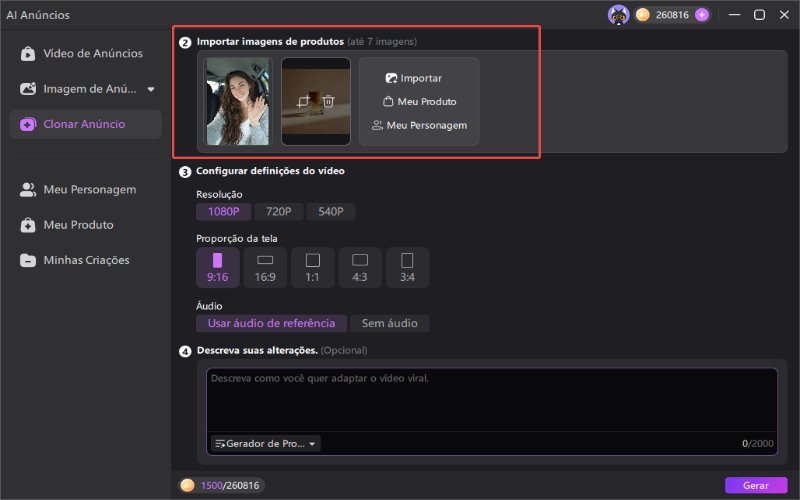Choose the 9:16 aspect ratio
This screenshot has width=800, height=500.
(x=217, y=267)
